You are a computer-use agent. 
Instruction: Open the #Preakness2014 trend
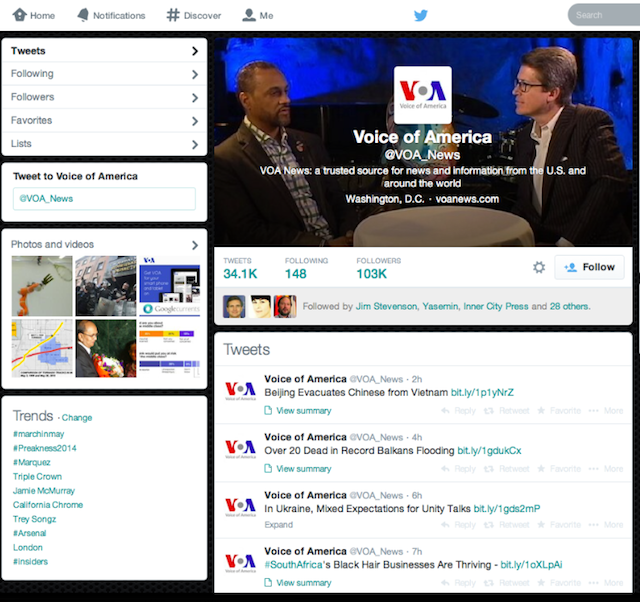(44, 448)
